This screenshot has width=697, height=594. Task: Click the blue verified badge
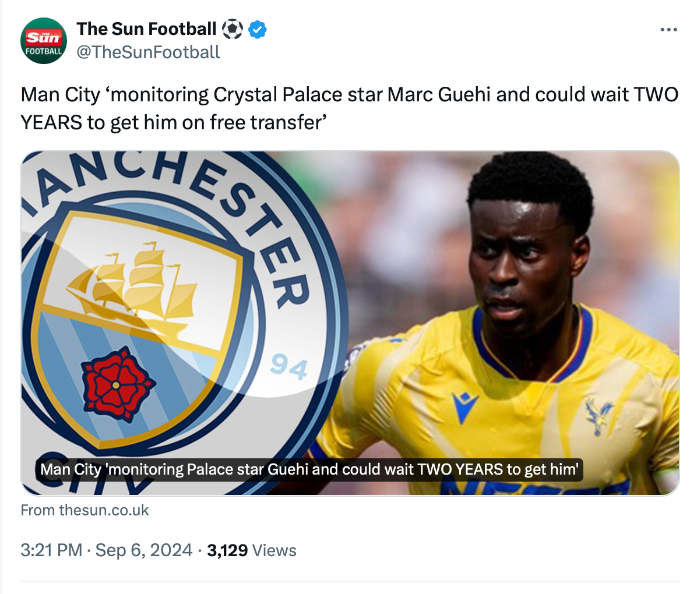(x=257, y=29)
